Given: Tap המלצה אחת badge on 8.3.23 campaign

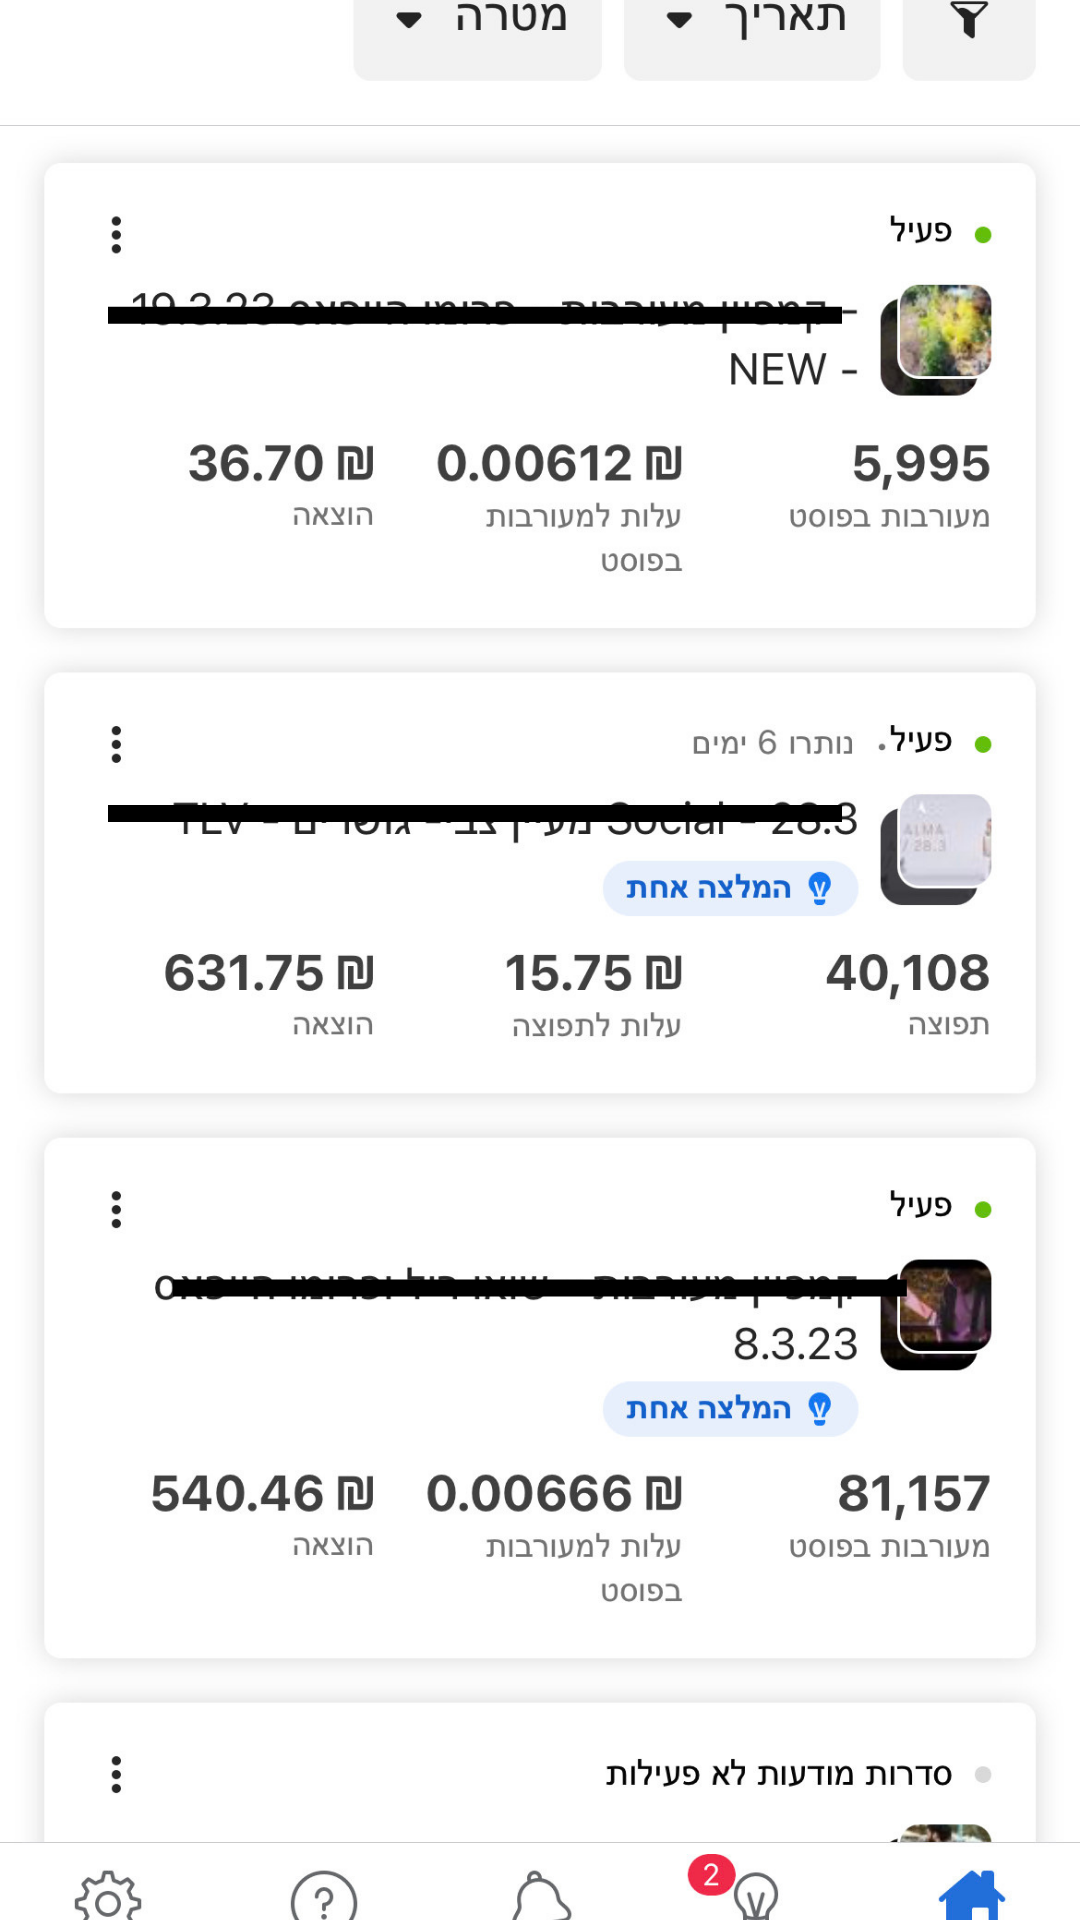Looking at the screenshot, I should click(730, 1408).
